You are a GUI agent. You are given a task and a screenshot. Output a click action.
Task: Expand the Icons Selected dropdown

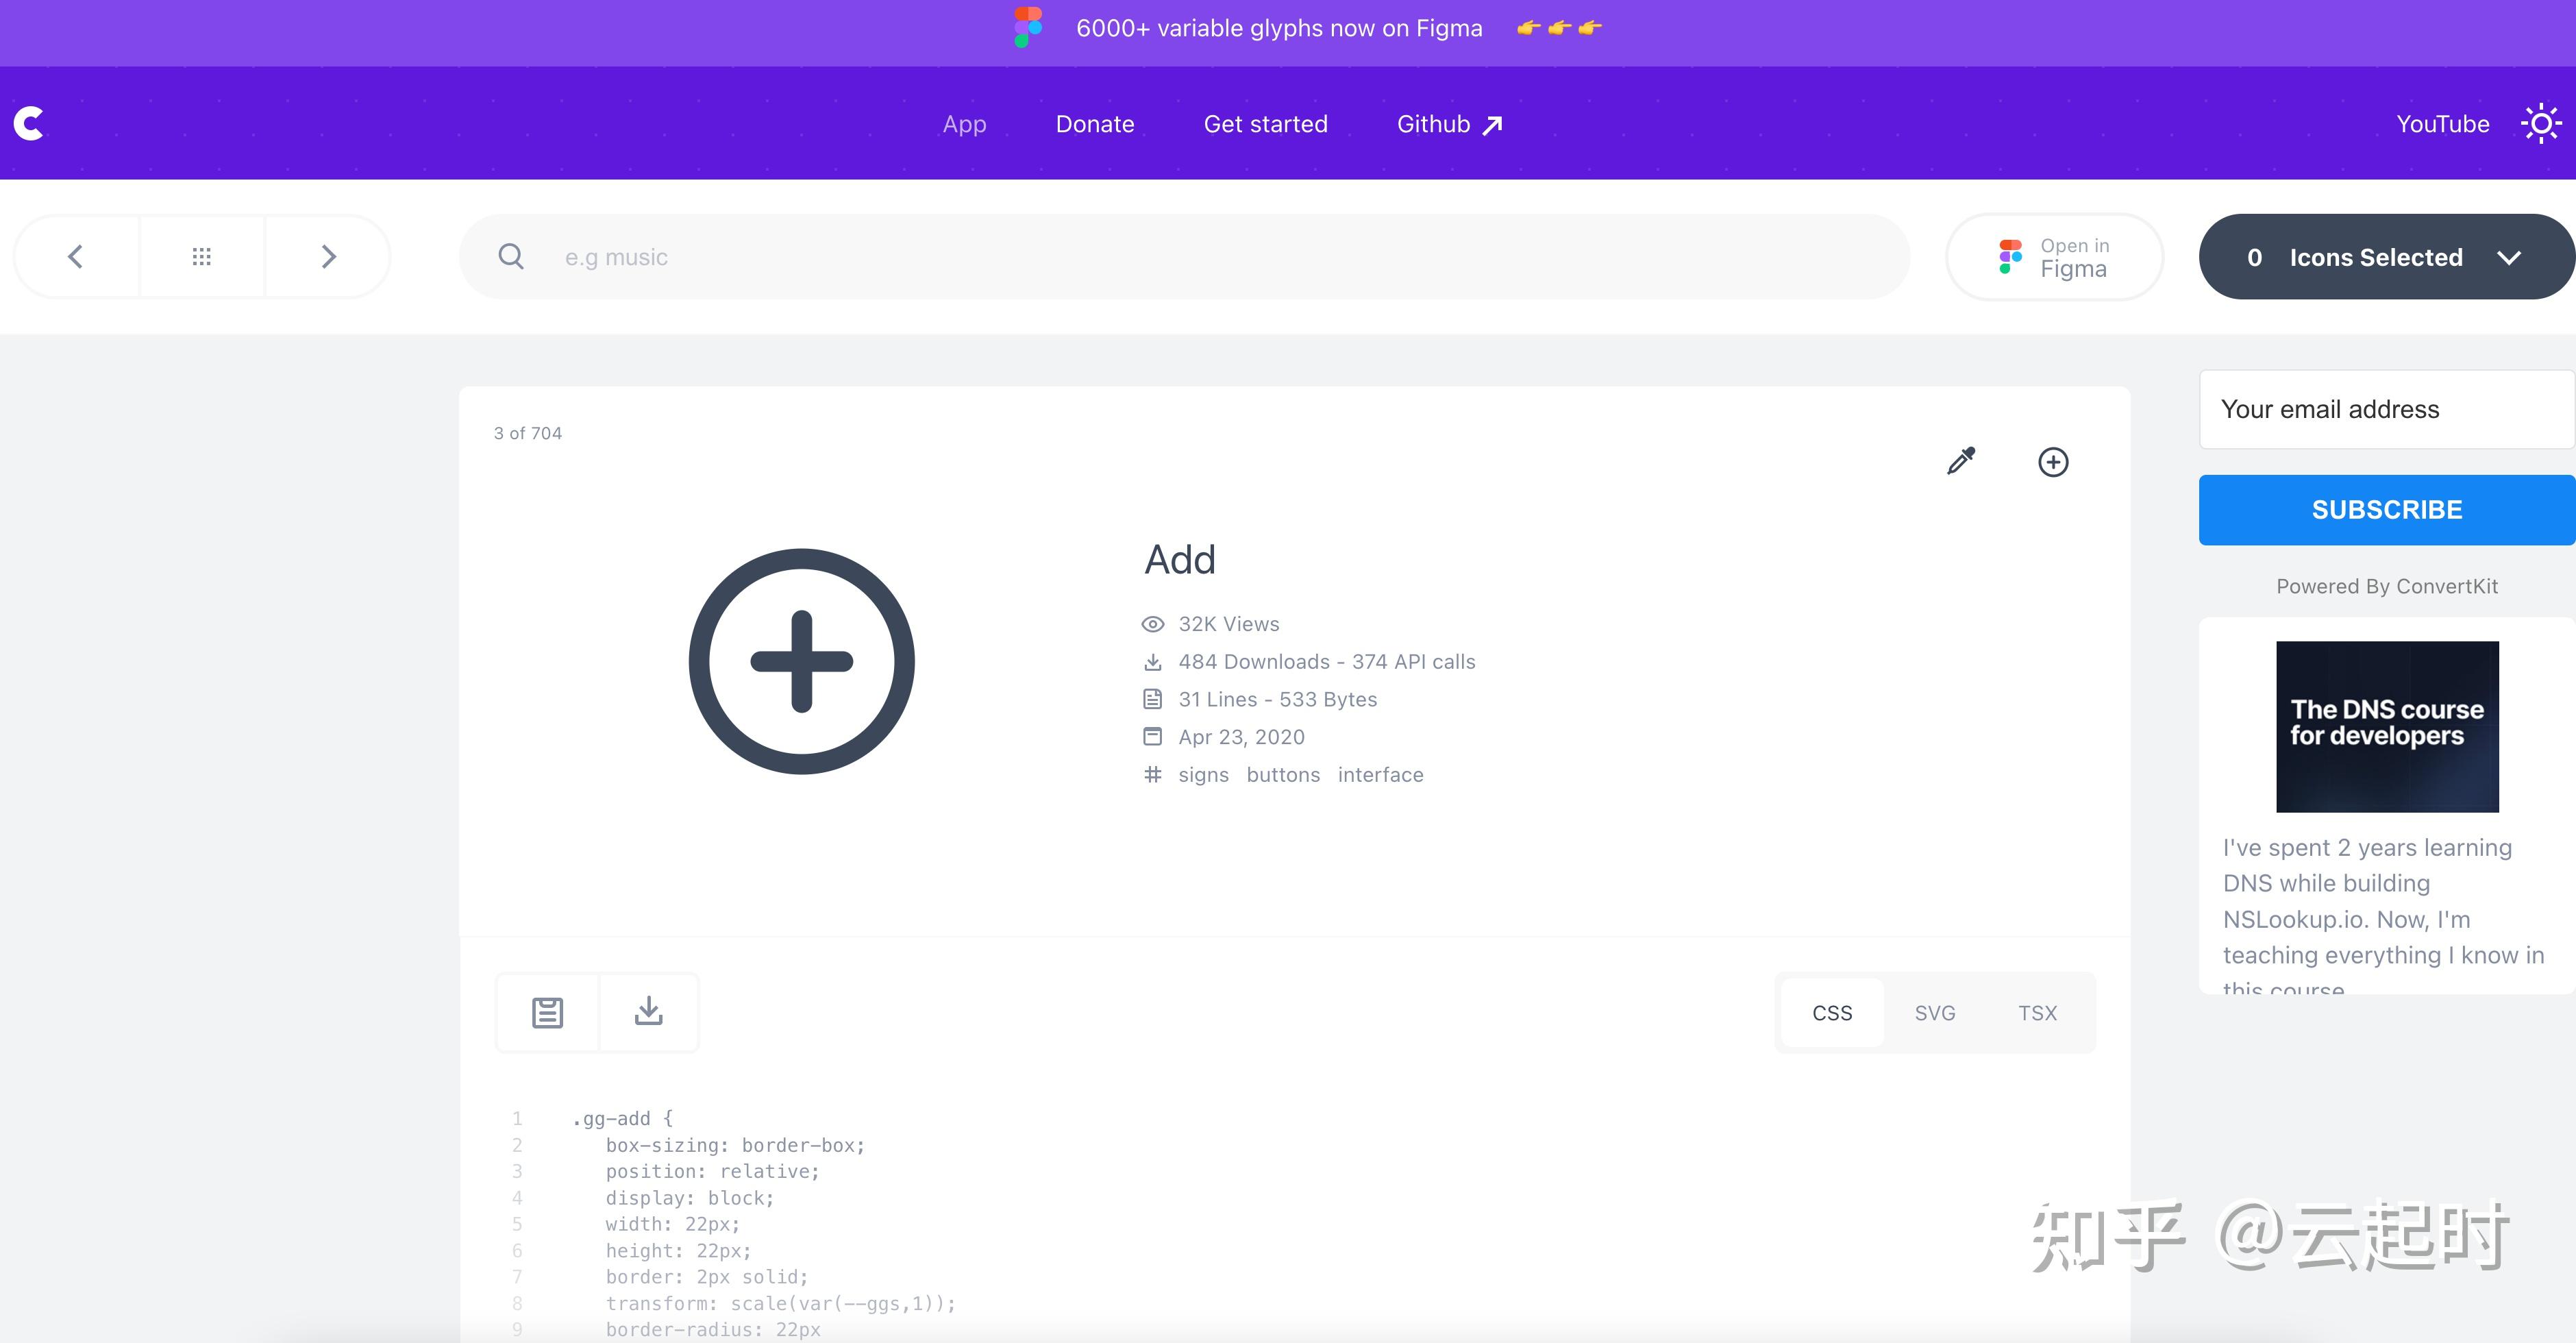[2386, 257]
